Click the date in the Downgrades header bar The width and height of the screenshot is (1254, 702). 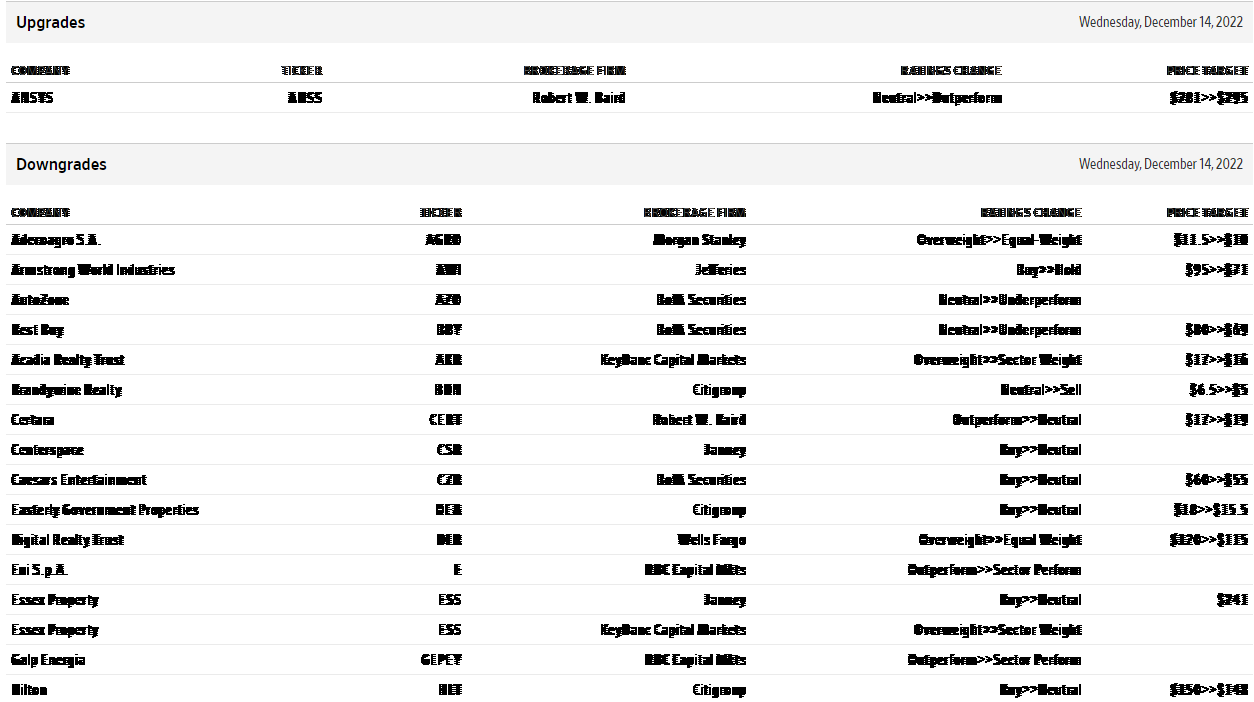1160,164
